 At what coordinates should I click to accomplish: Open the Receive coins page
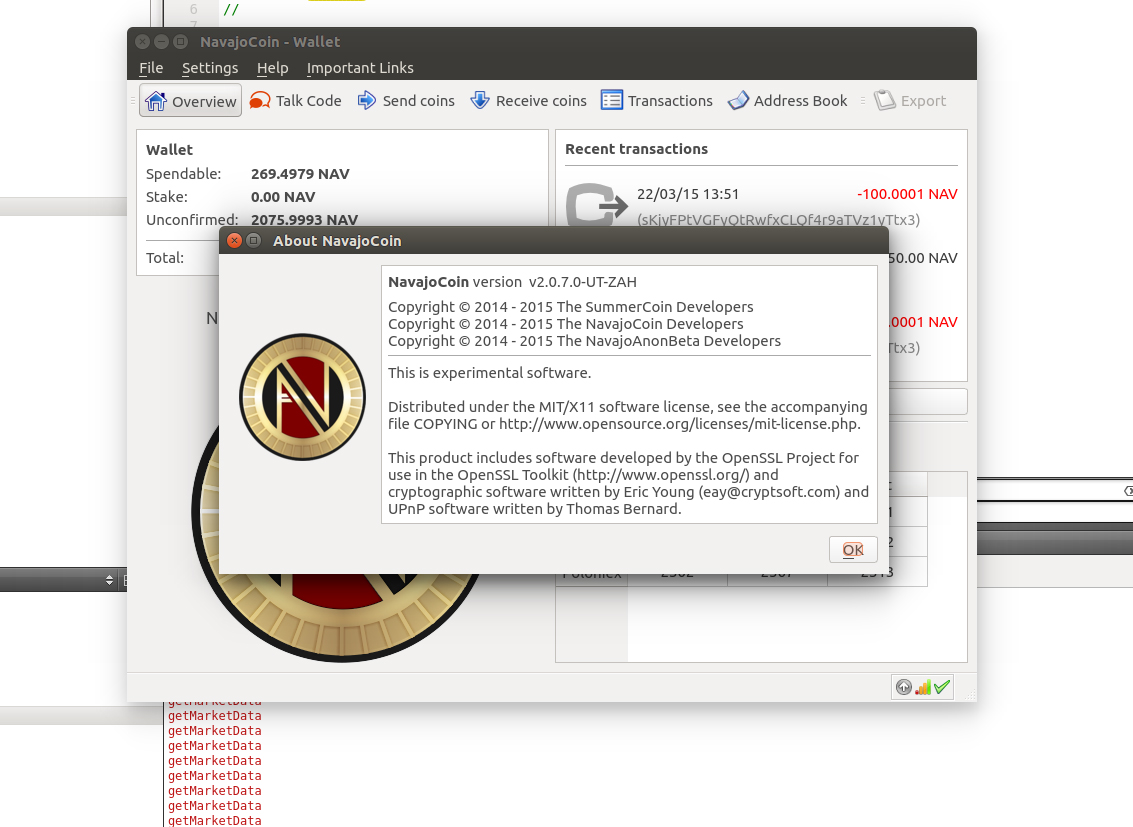point(528,101)
